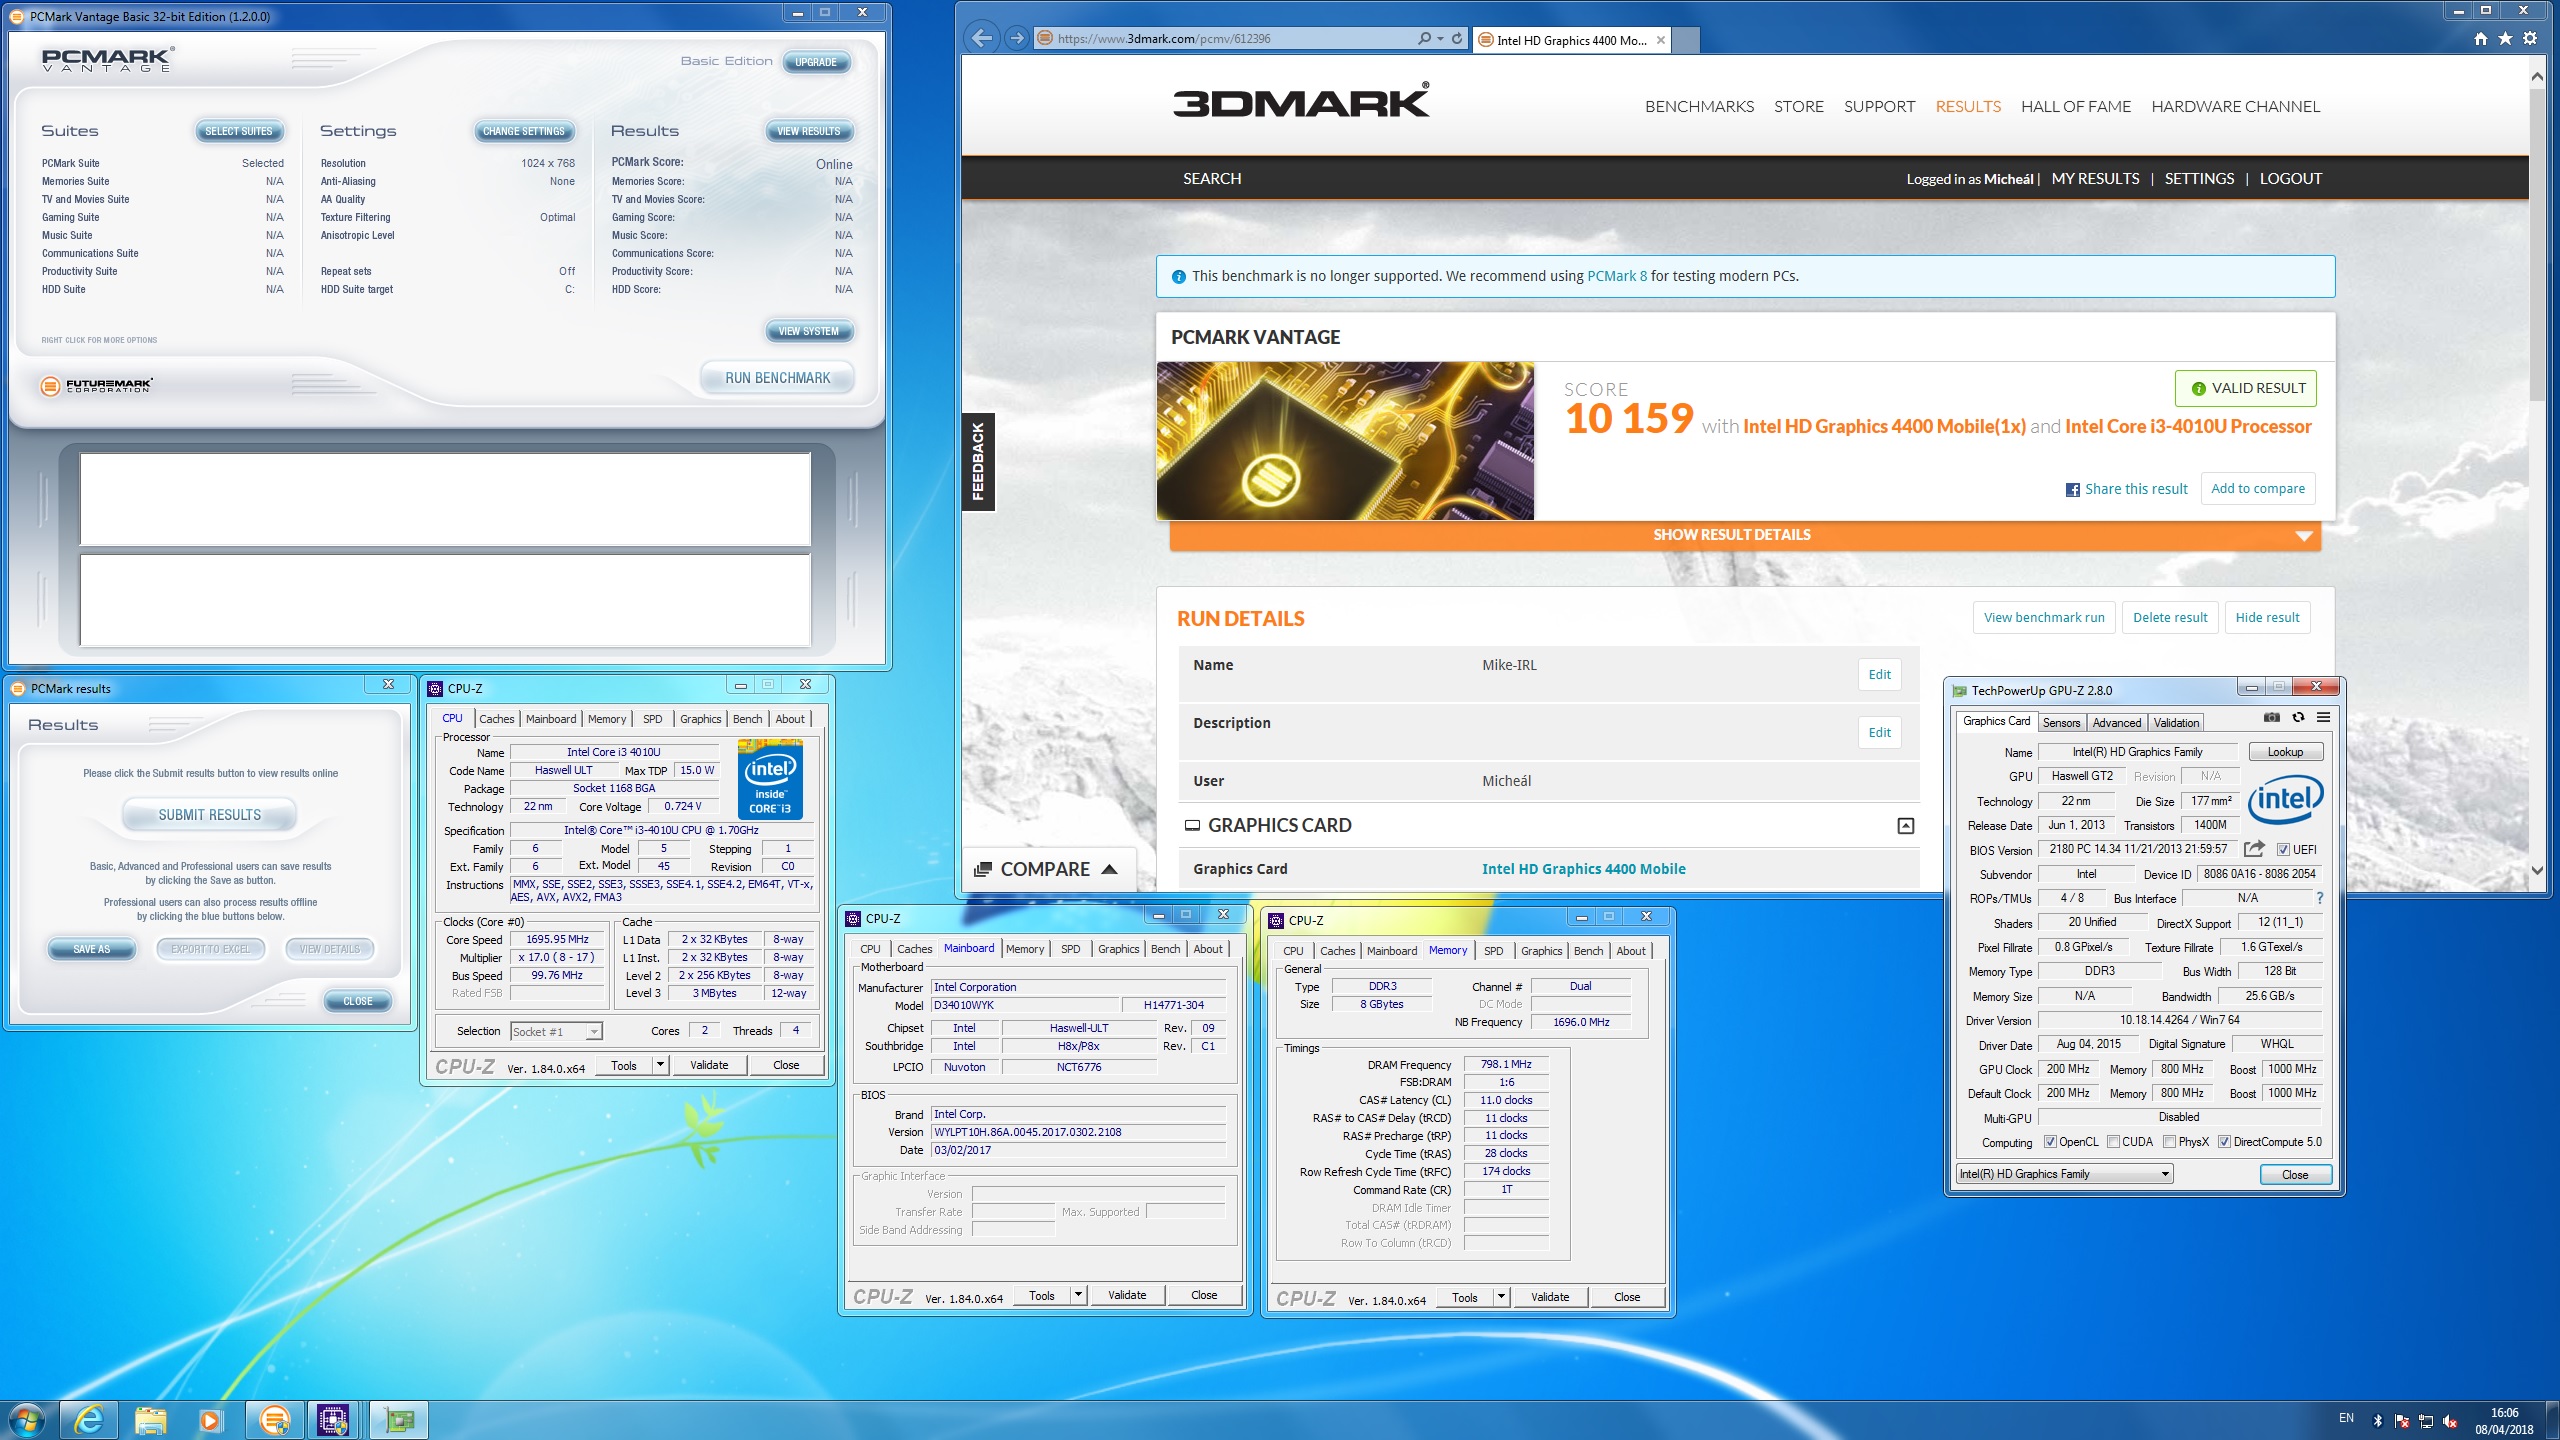Click the address bar refresh icon
Image resolution: width=2560 pixels, height=1440 pixels.
pos(1457,39)
